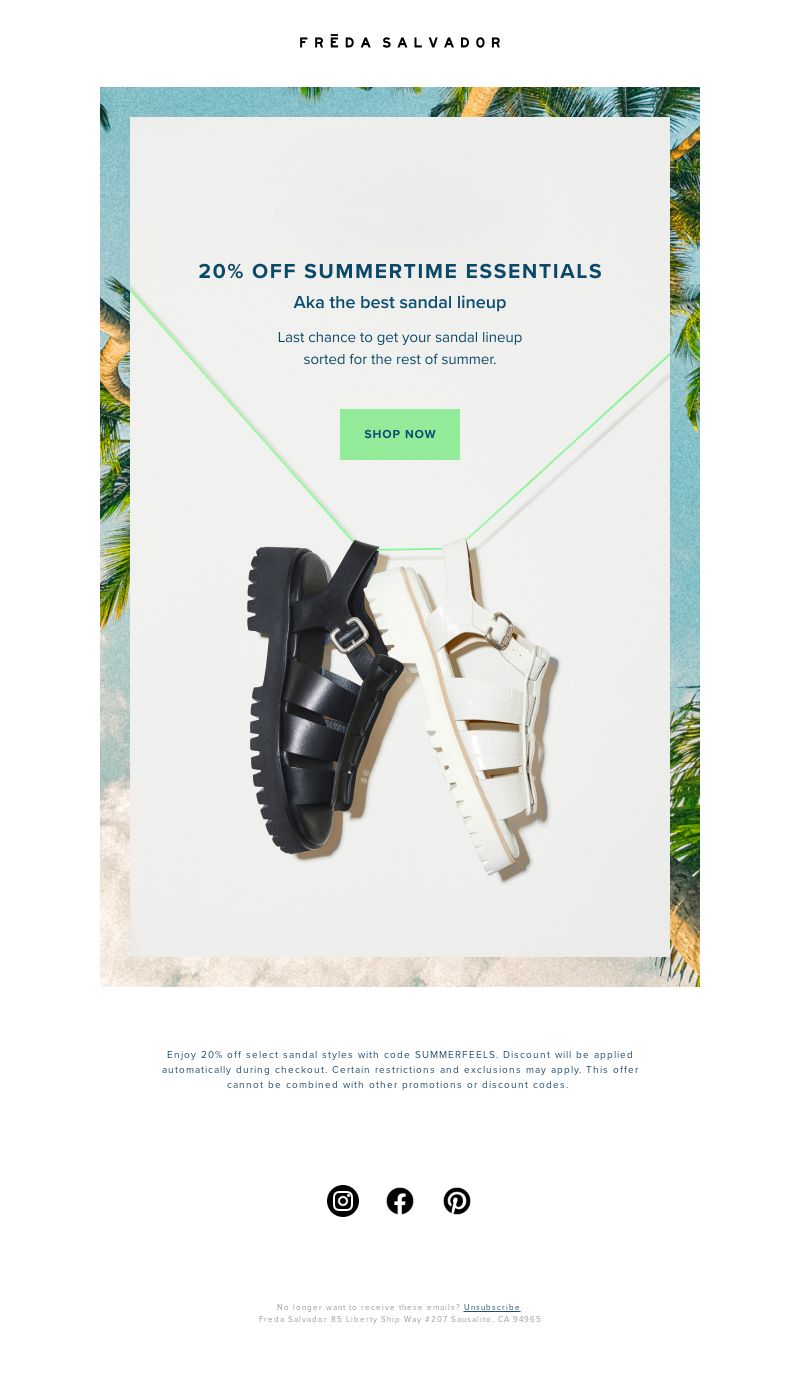Click the Freda Salvador Sausalito address line

[400, 1319]
